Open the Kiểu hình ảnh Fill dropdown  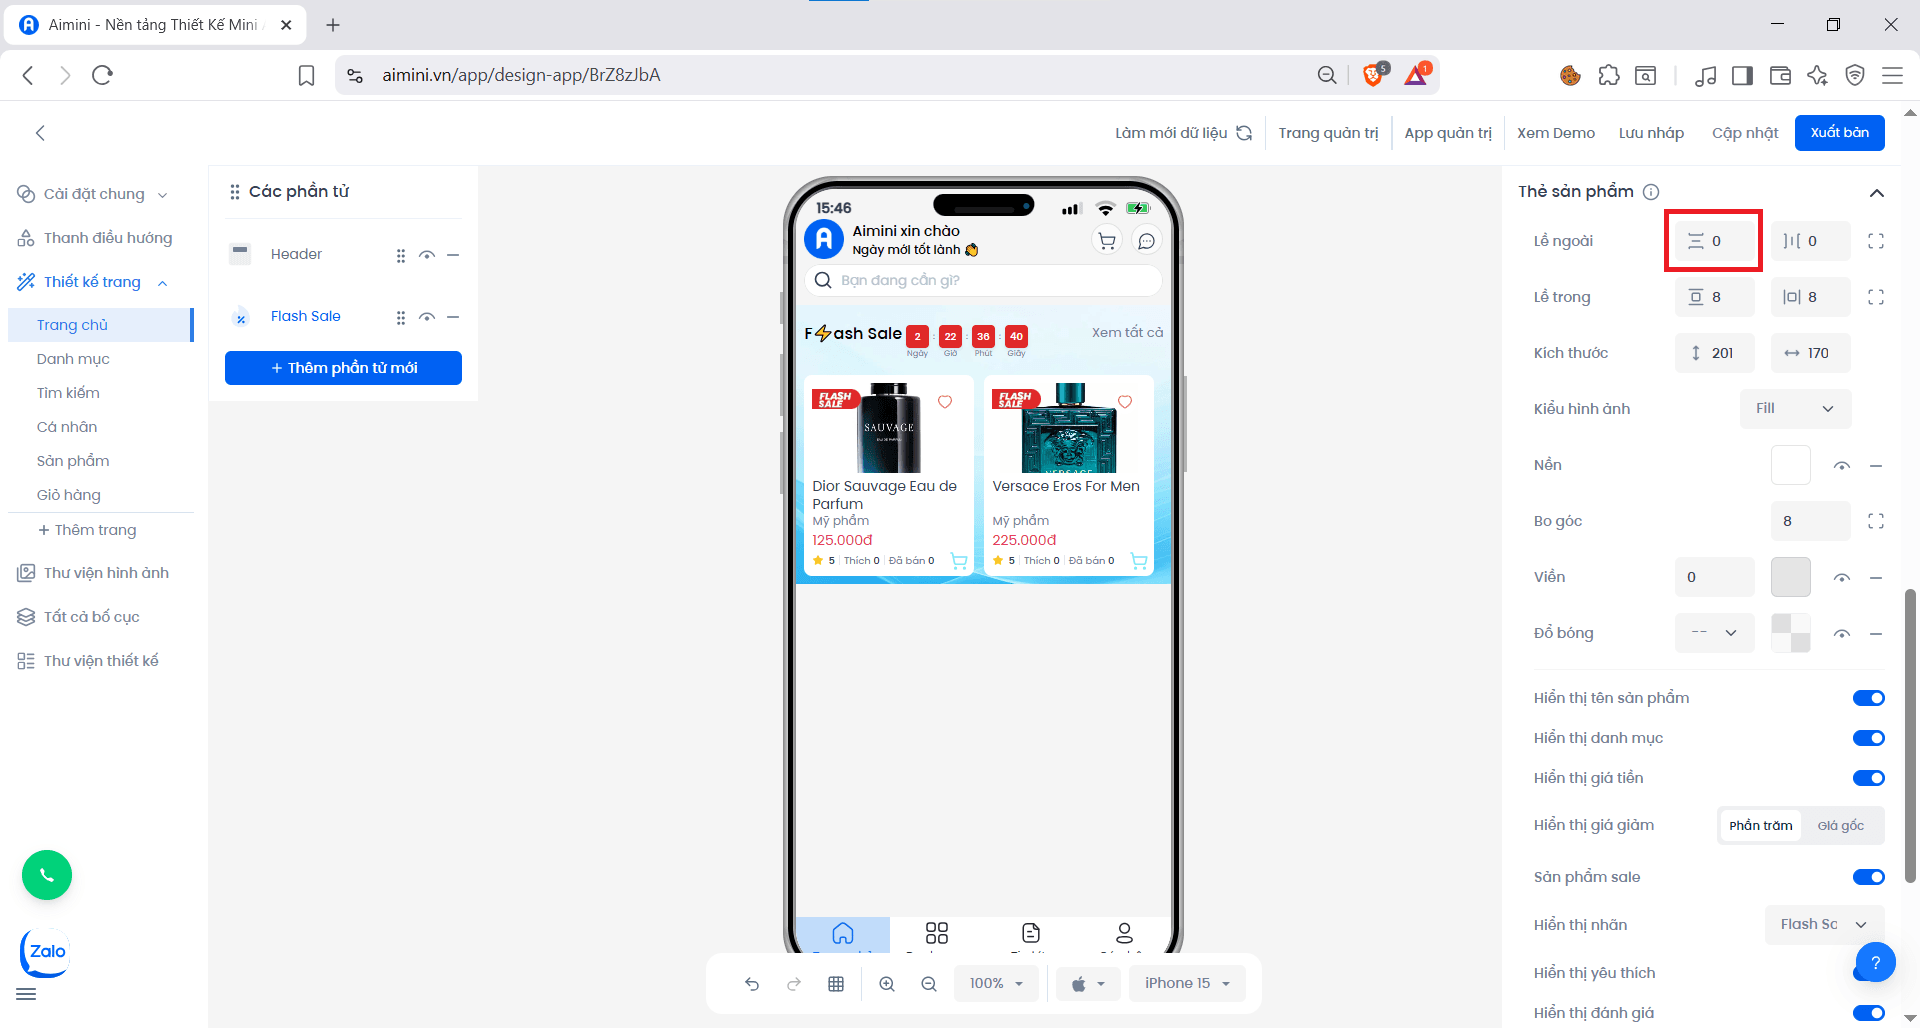pyautogui.click(x=1796, y=409)
